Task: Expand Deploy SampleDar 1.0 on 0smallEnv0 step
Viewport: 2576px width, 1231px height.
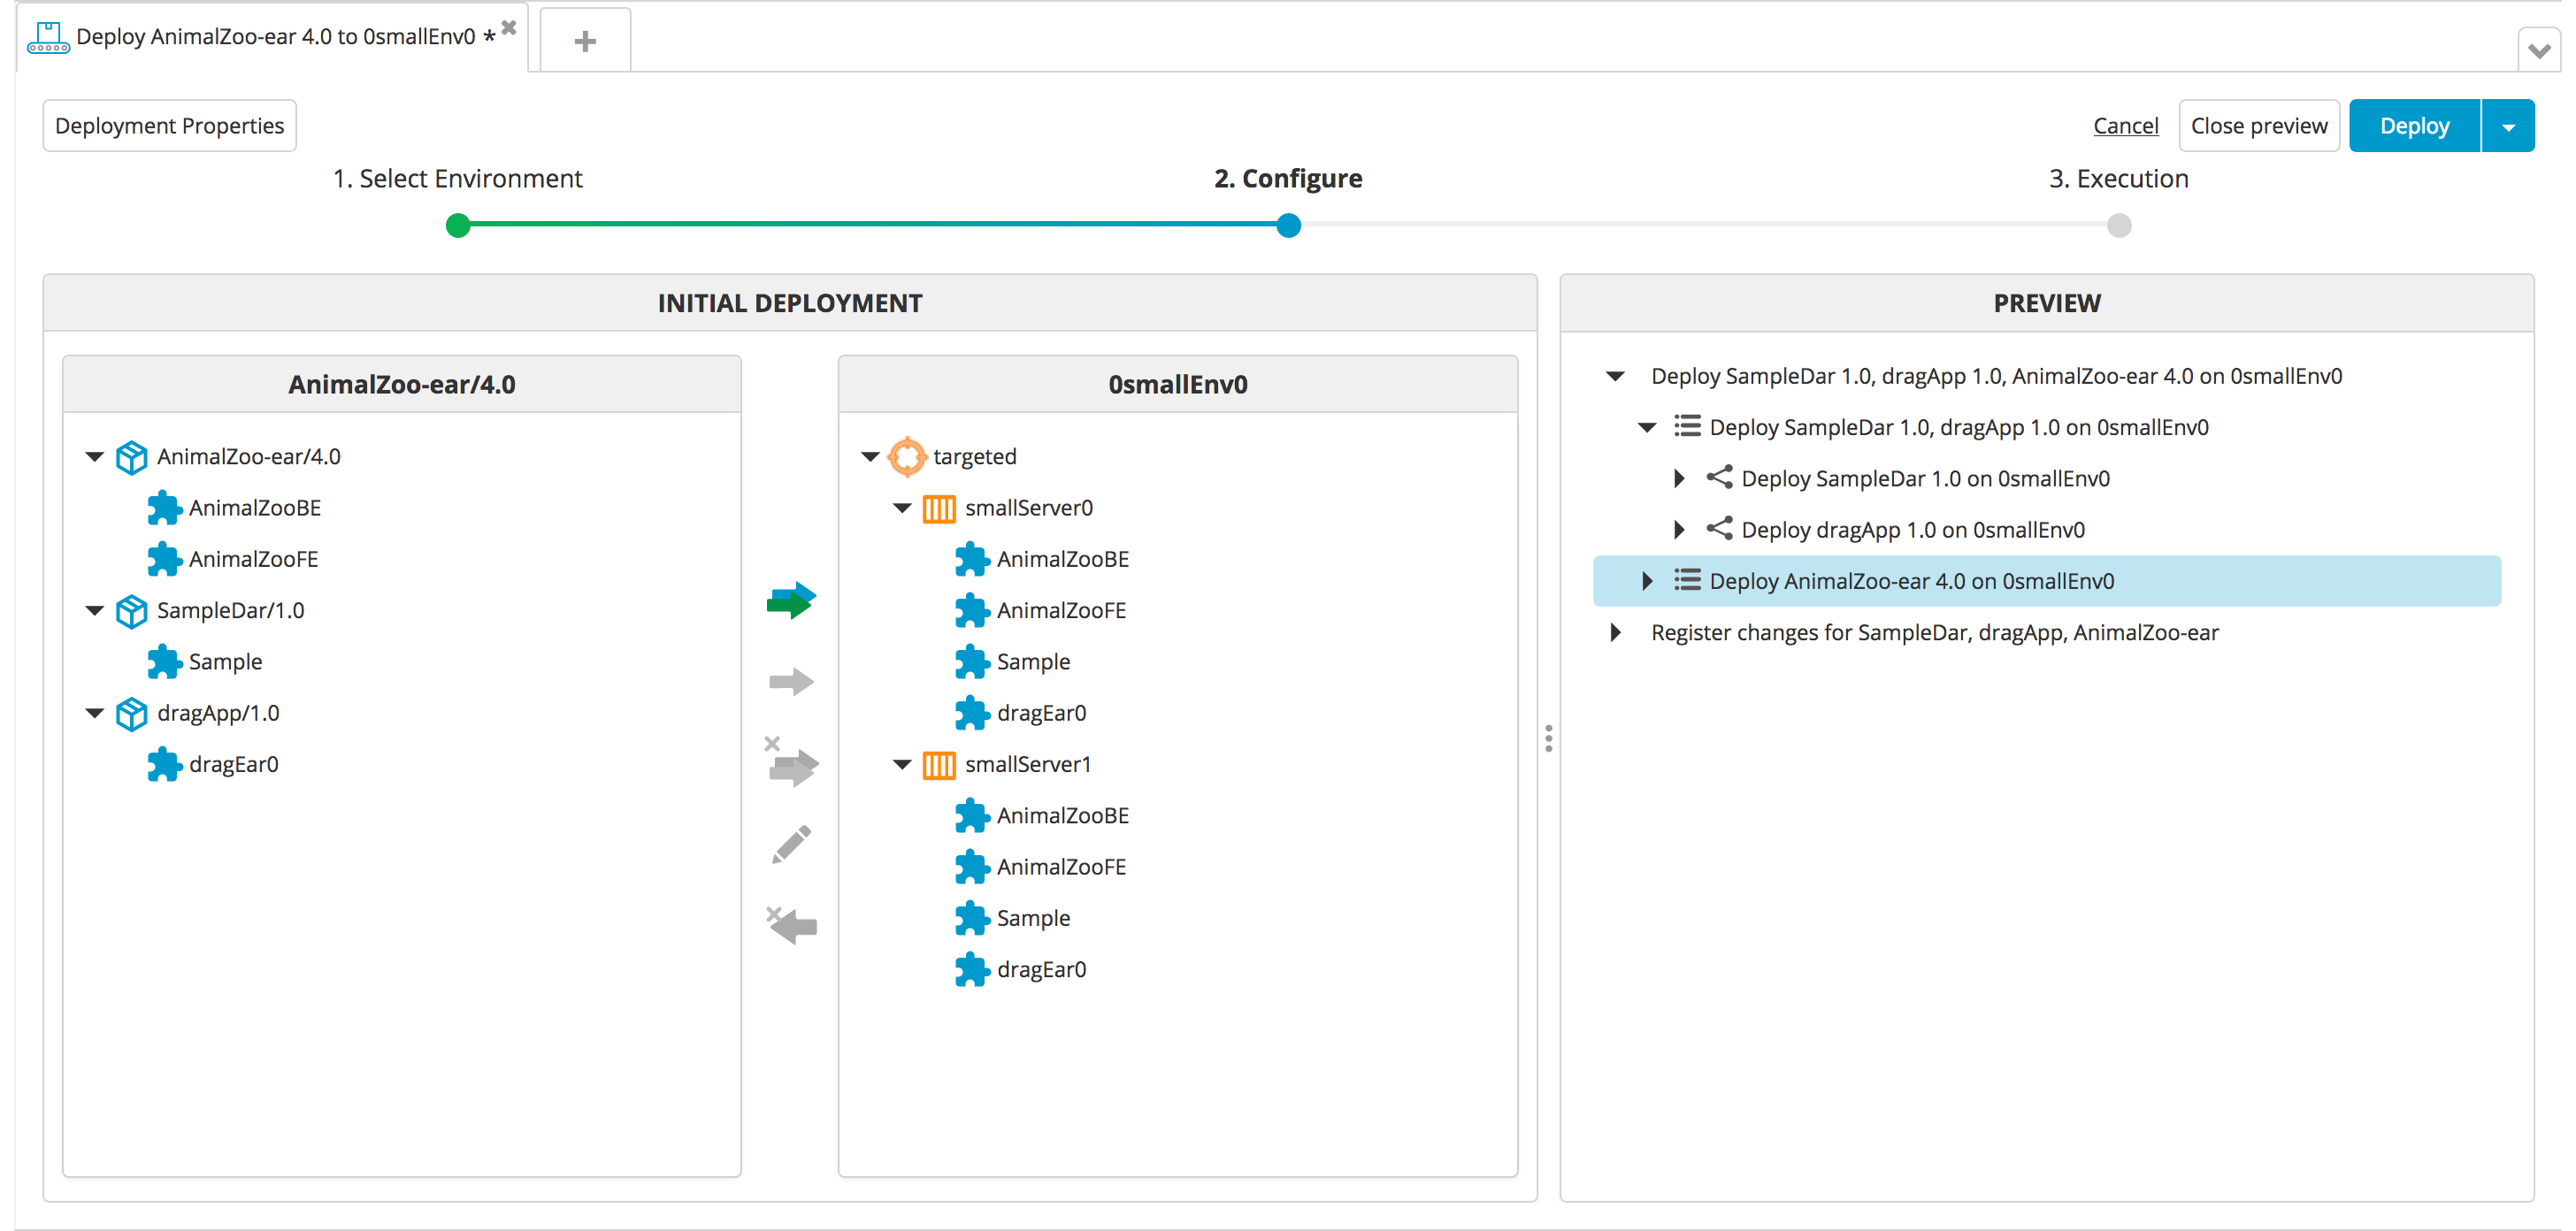Action: (1679, 479)
